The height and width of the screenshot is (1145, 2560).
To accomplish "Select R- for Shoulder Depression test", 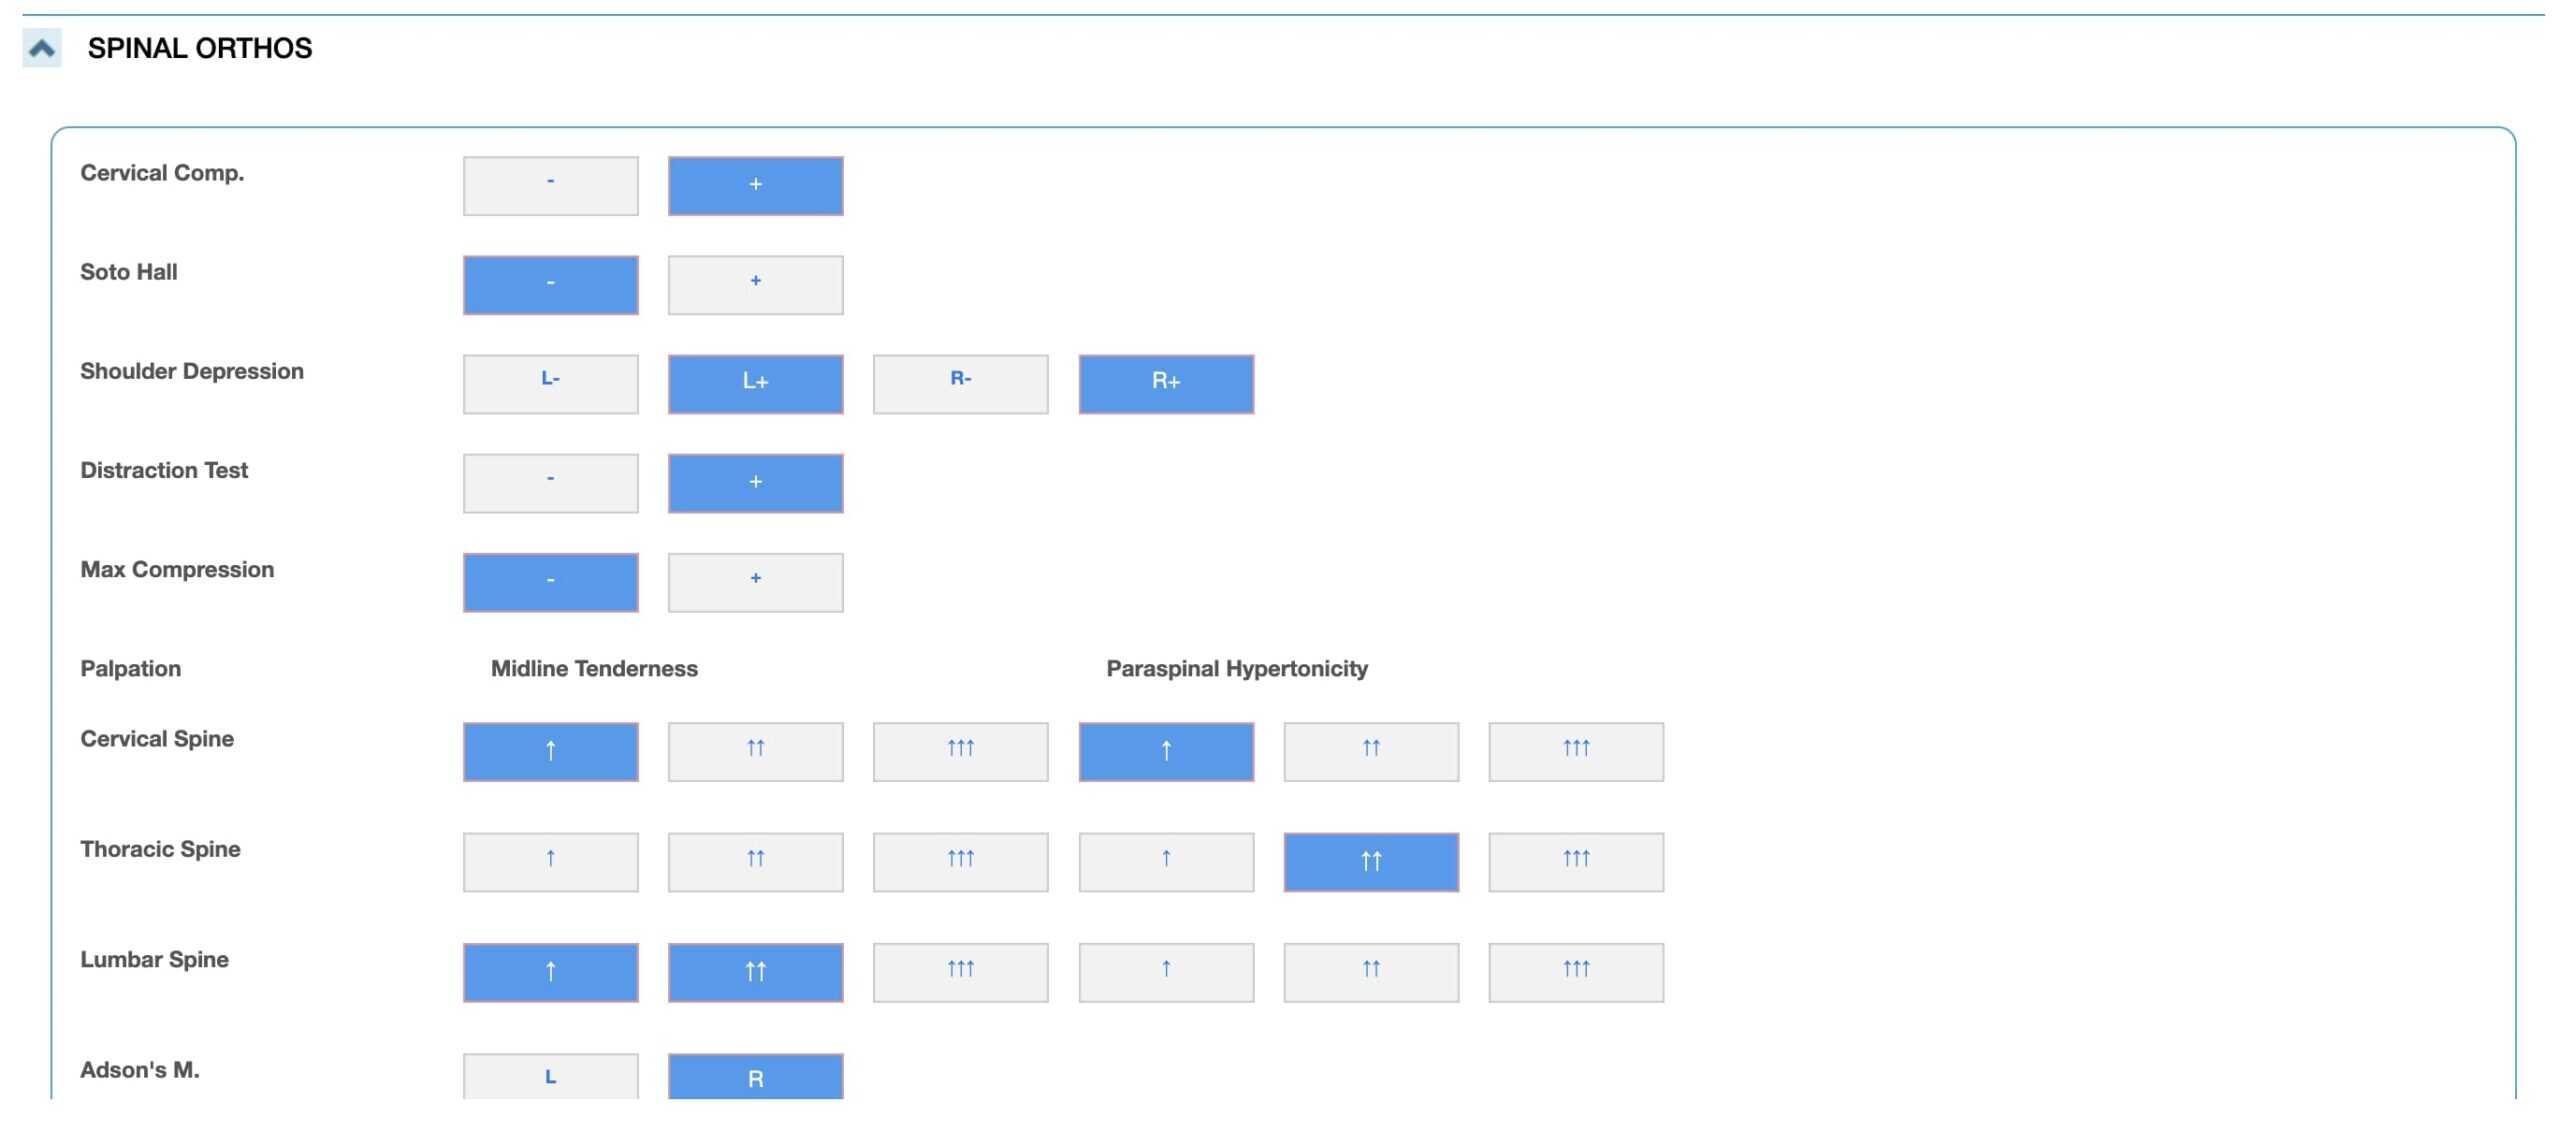I will 961,382.
